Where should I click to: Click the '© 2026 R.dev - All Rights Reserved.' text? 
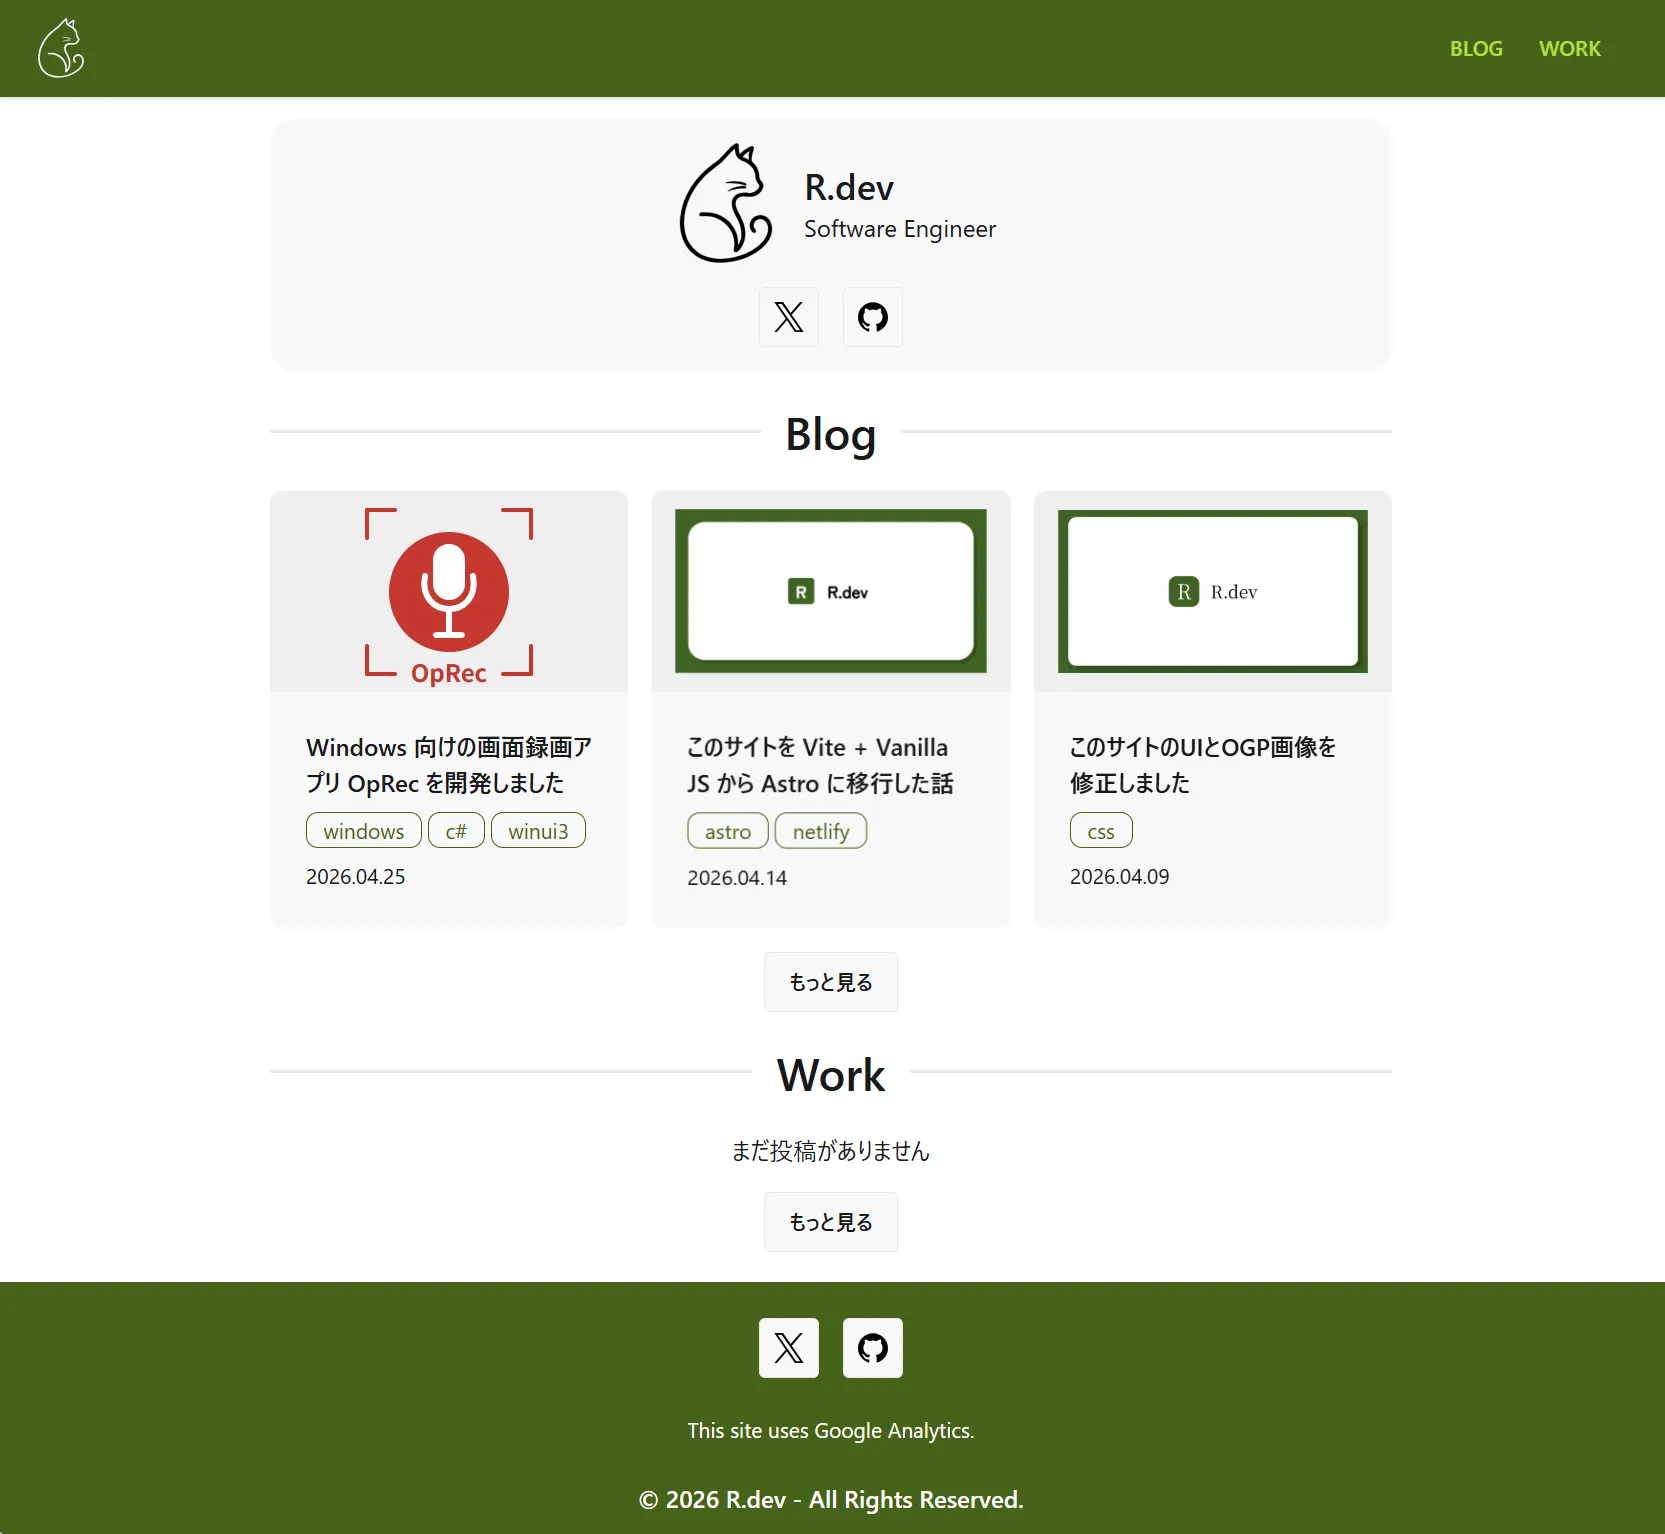(x=831, y=1500)
